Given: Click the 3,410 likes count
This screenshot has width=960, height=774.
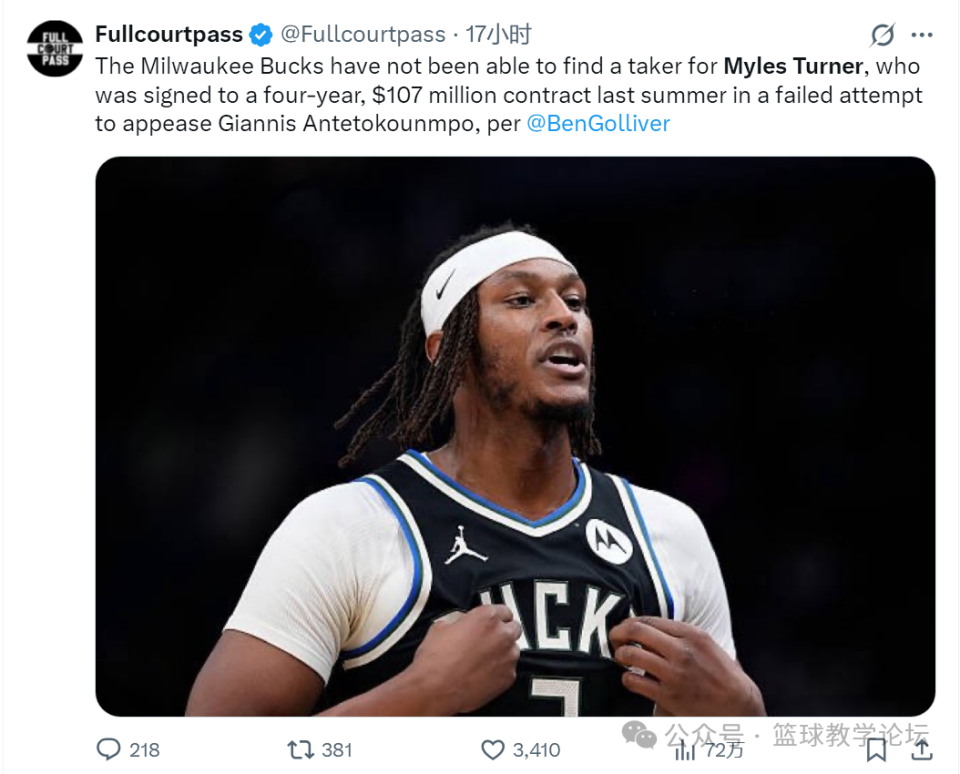Looking at the screenshot, I should click(x=536, y=750).
